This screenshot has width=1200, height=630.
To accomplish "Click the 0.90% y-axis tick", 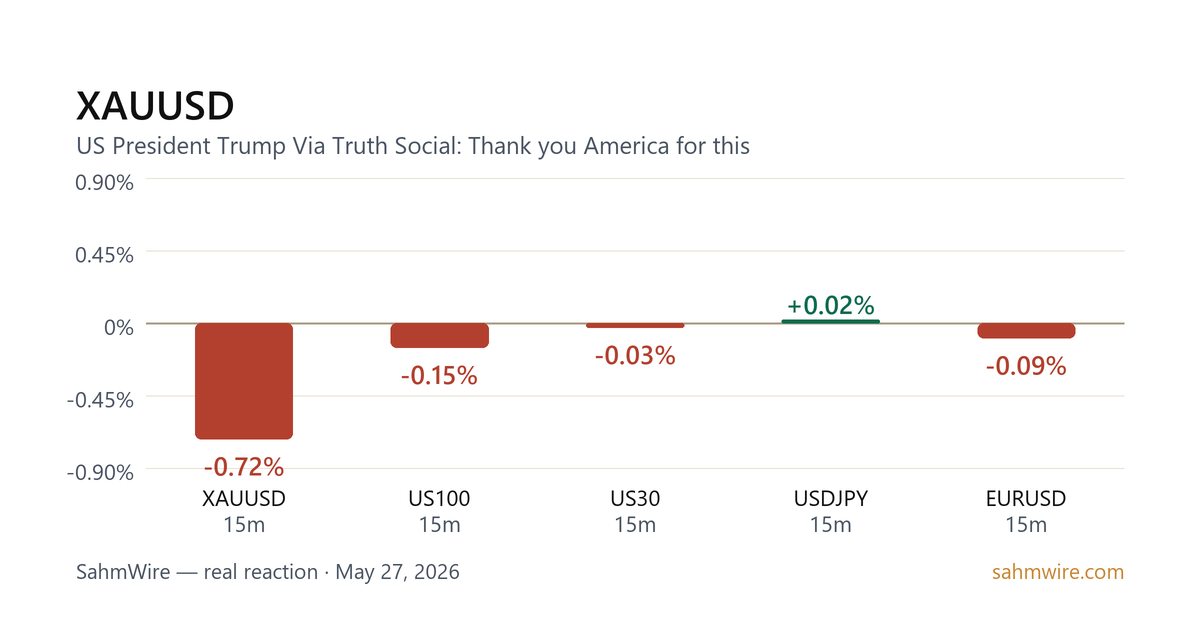I will (x=105, y=182).
